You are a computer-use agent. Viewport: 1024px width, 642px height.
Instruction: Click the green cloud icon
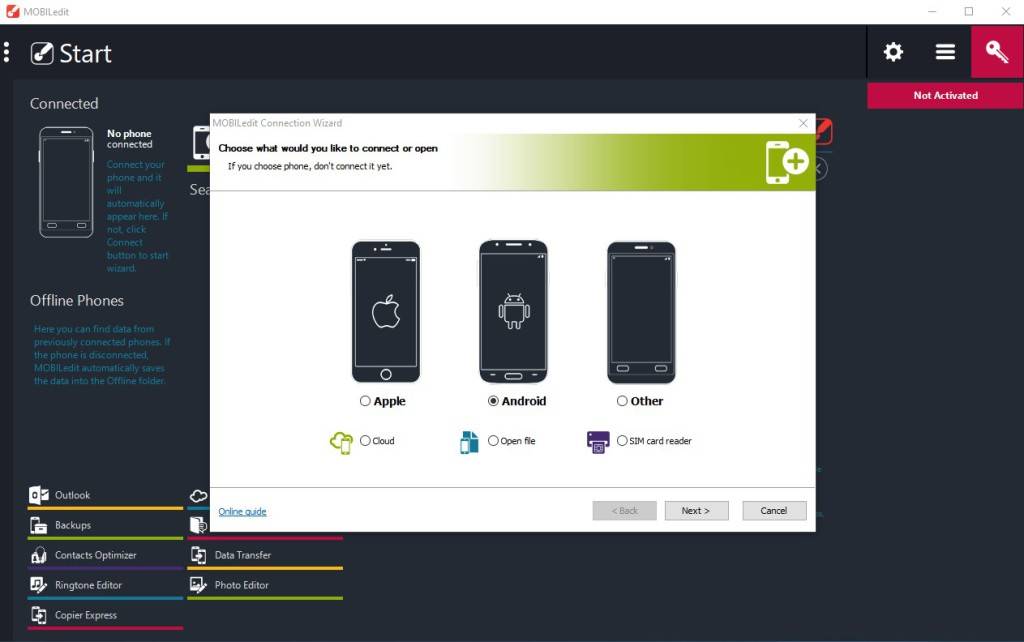click(342, 443)
